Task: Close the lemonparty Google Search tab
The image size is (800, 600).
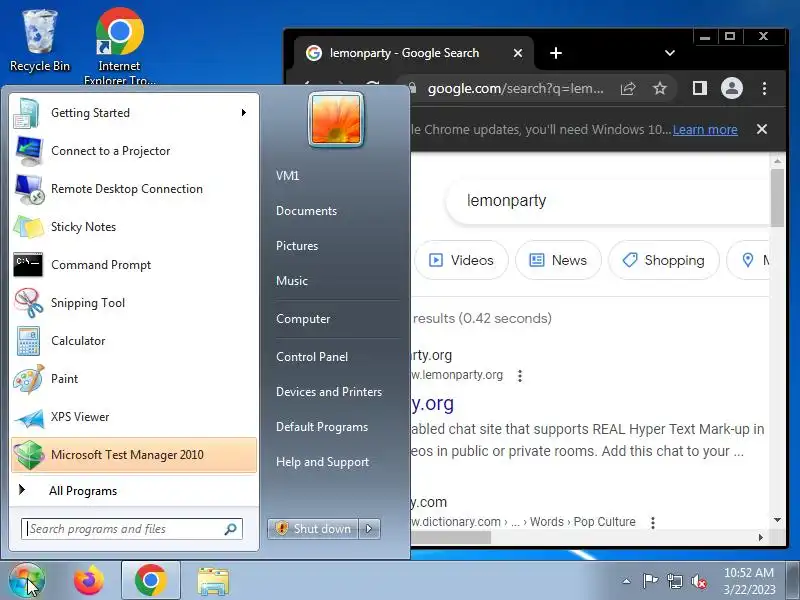Action: point(518,53)
